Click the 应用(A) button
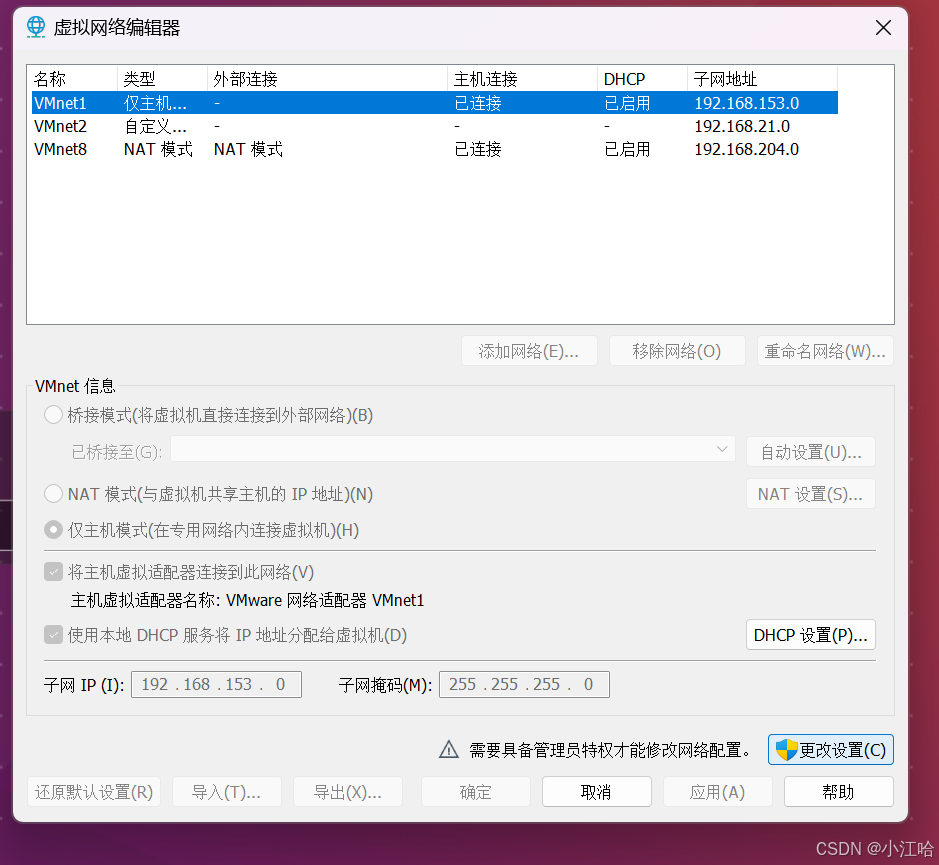Screen dimensions: 939x865 coord(717,792)
